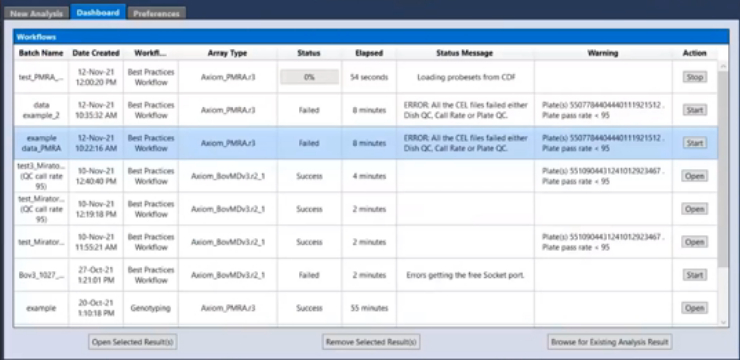Sort by the Status column header
Viewport: 740px width, 360px height.
tap(309, 53)
